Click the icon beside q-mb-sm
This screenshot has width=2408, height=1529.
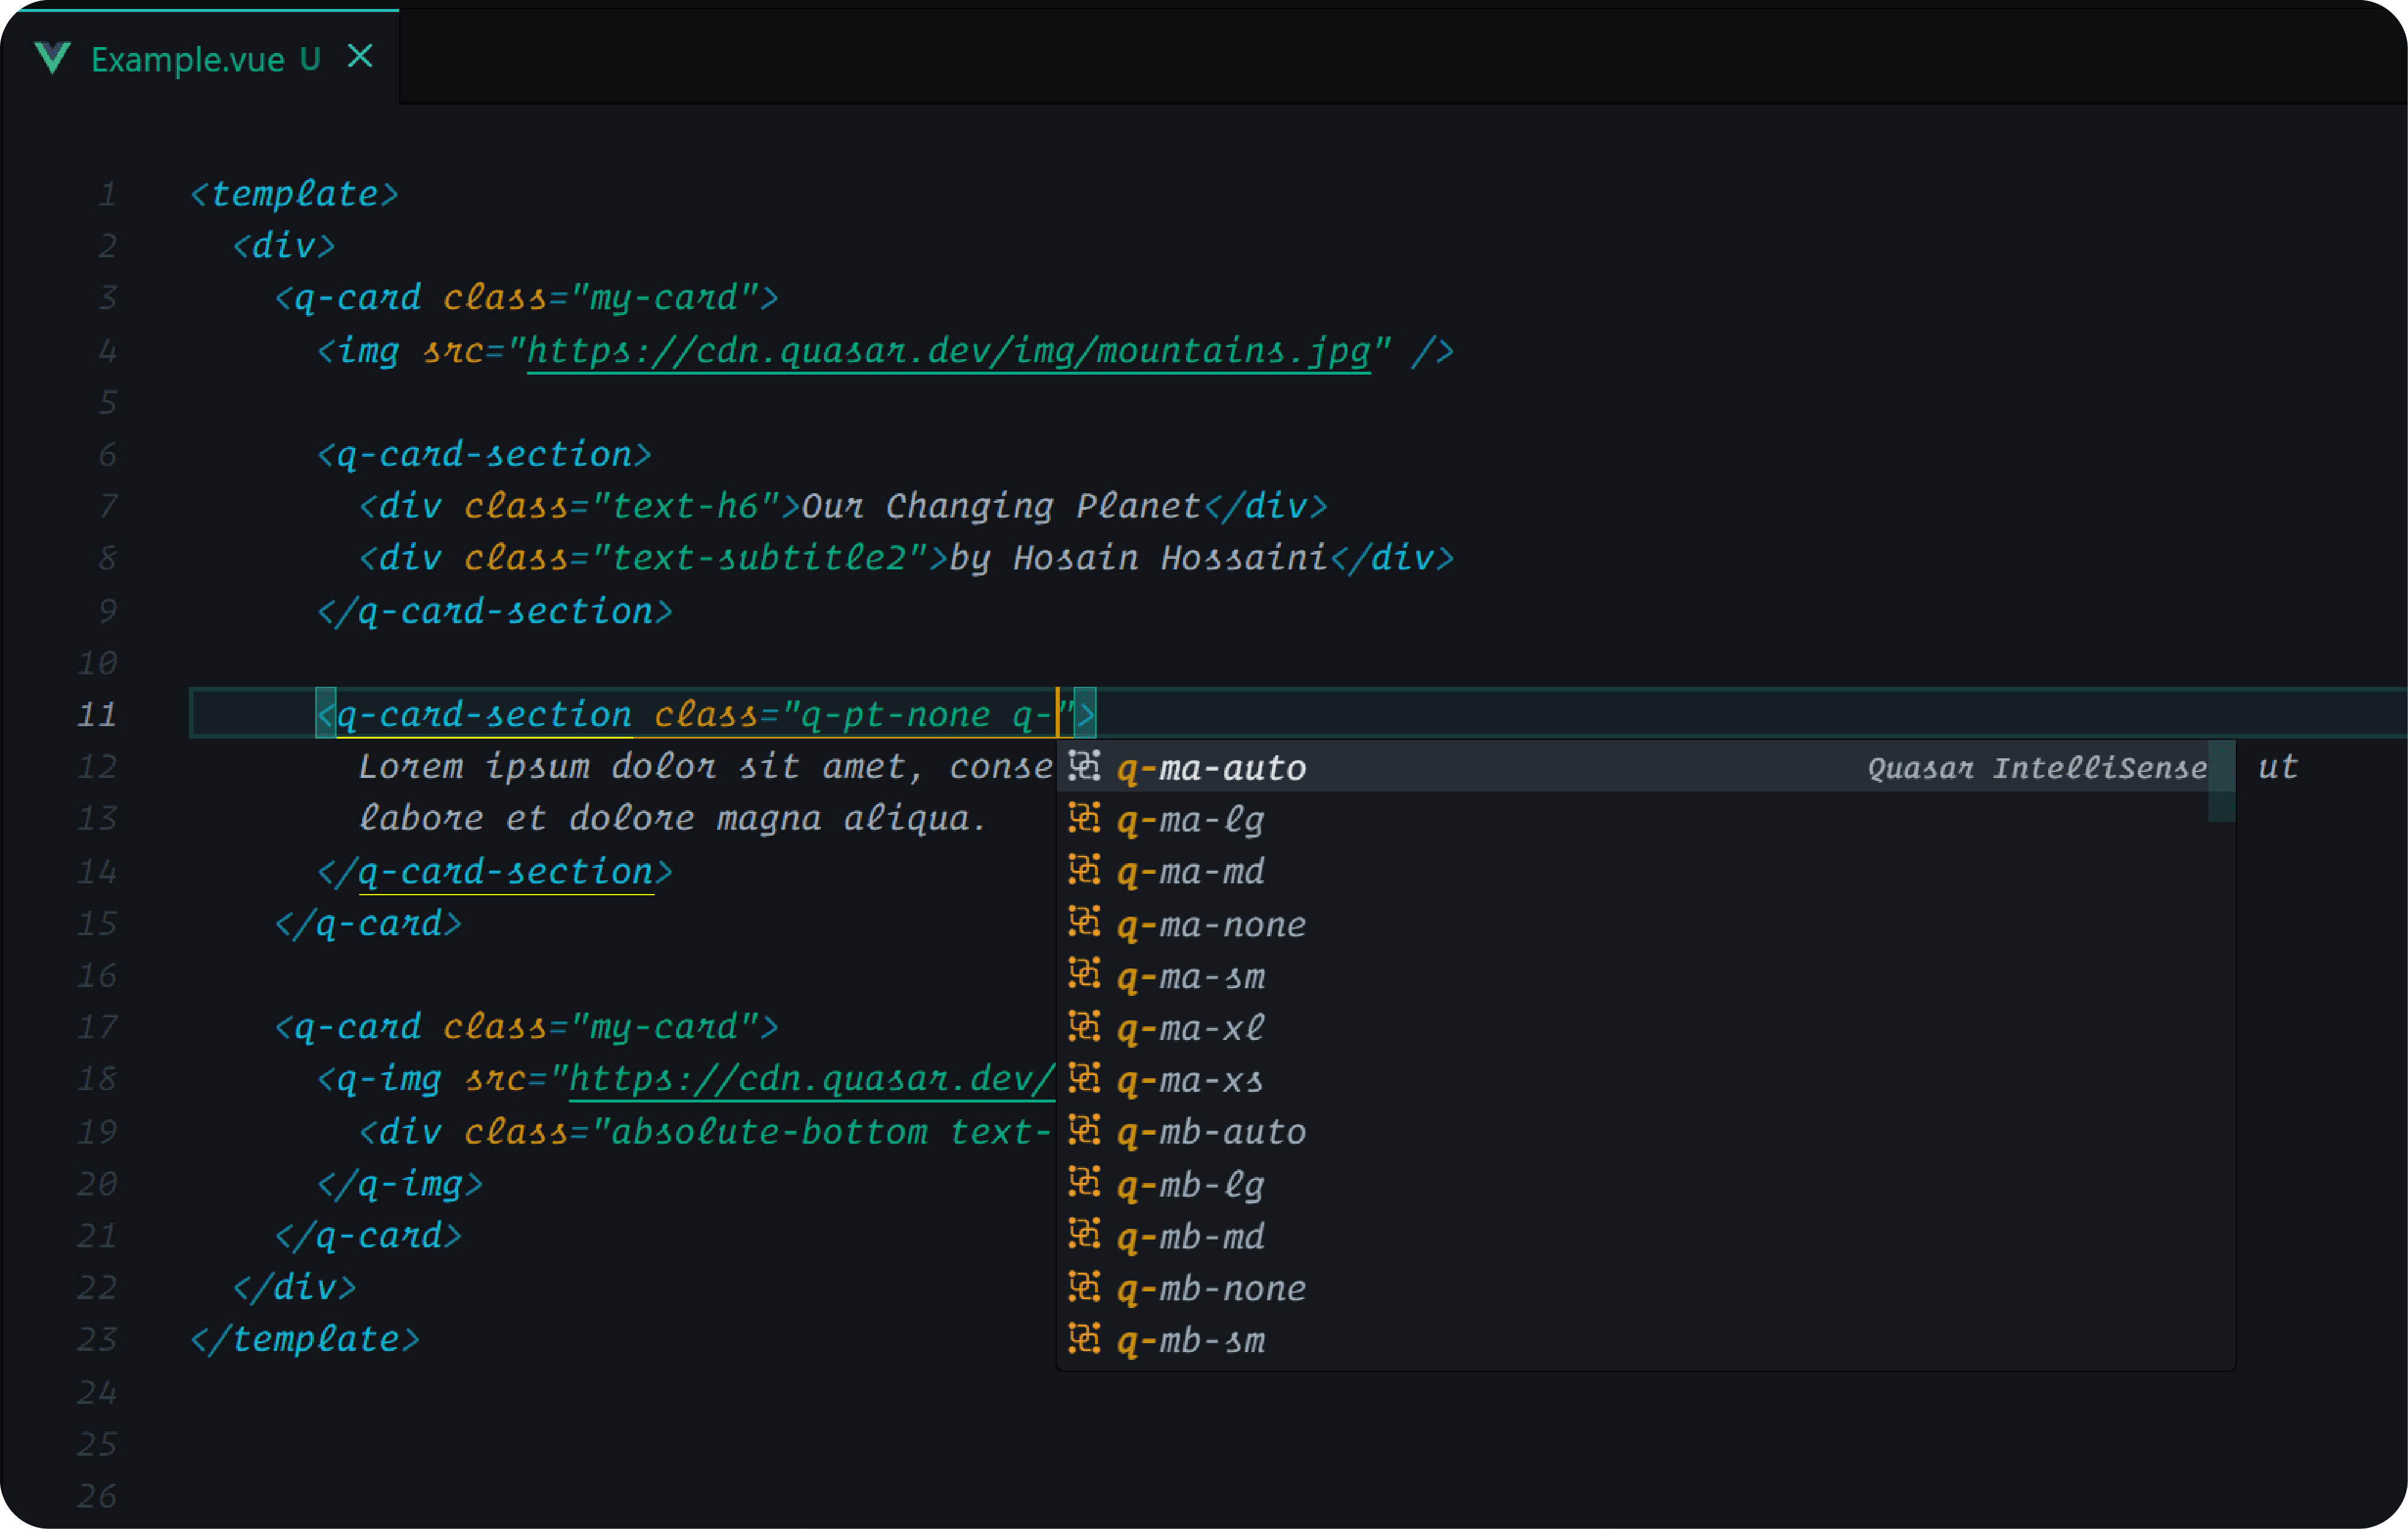pyautogui.click(x=1084, y=1338)
